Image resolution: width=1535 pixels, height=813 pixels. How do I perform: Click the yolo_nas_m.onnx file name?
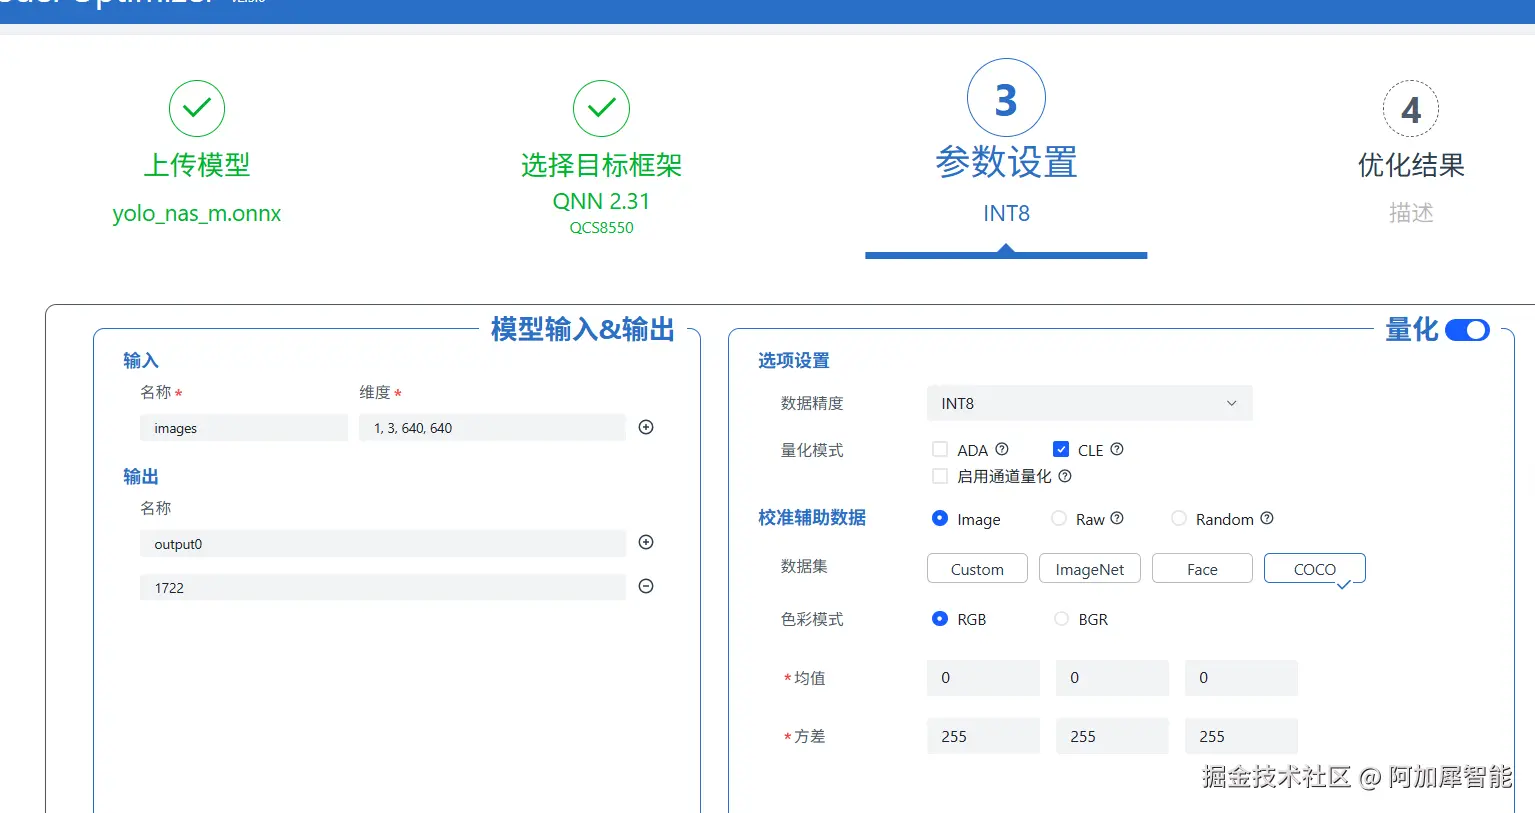197,213
